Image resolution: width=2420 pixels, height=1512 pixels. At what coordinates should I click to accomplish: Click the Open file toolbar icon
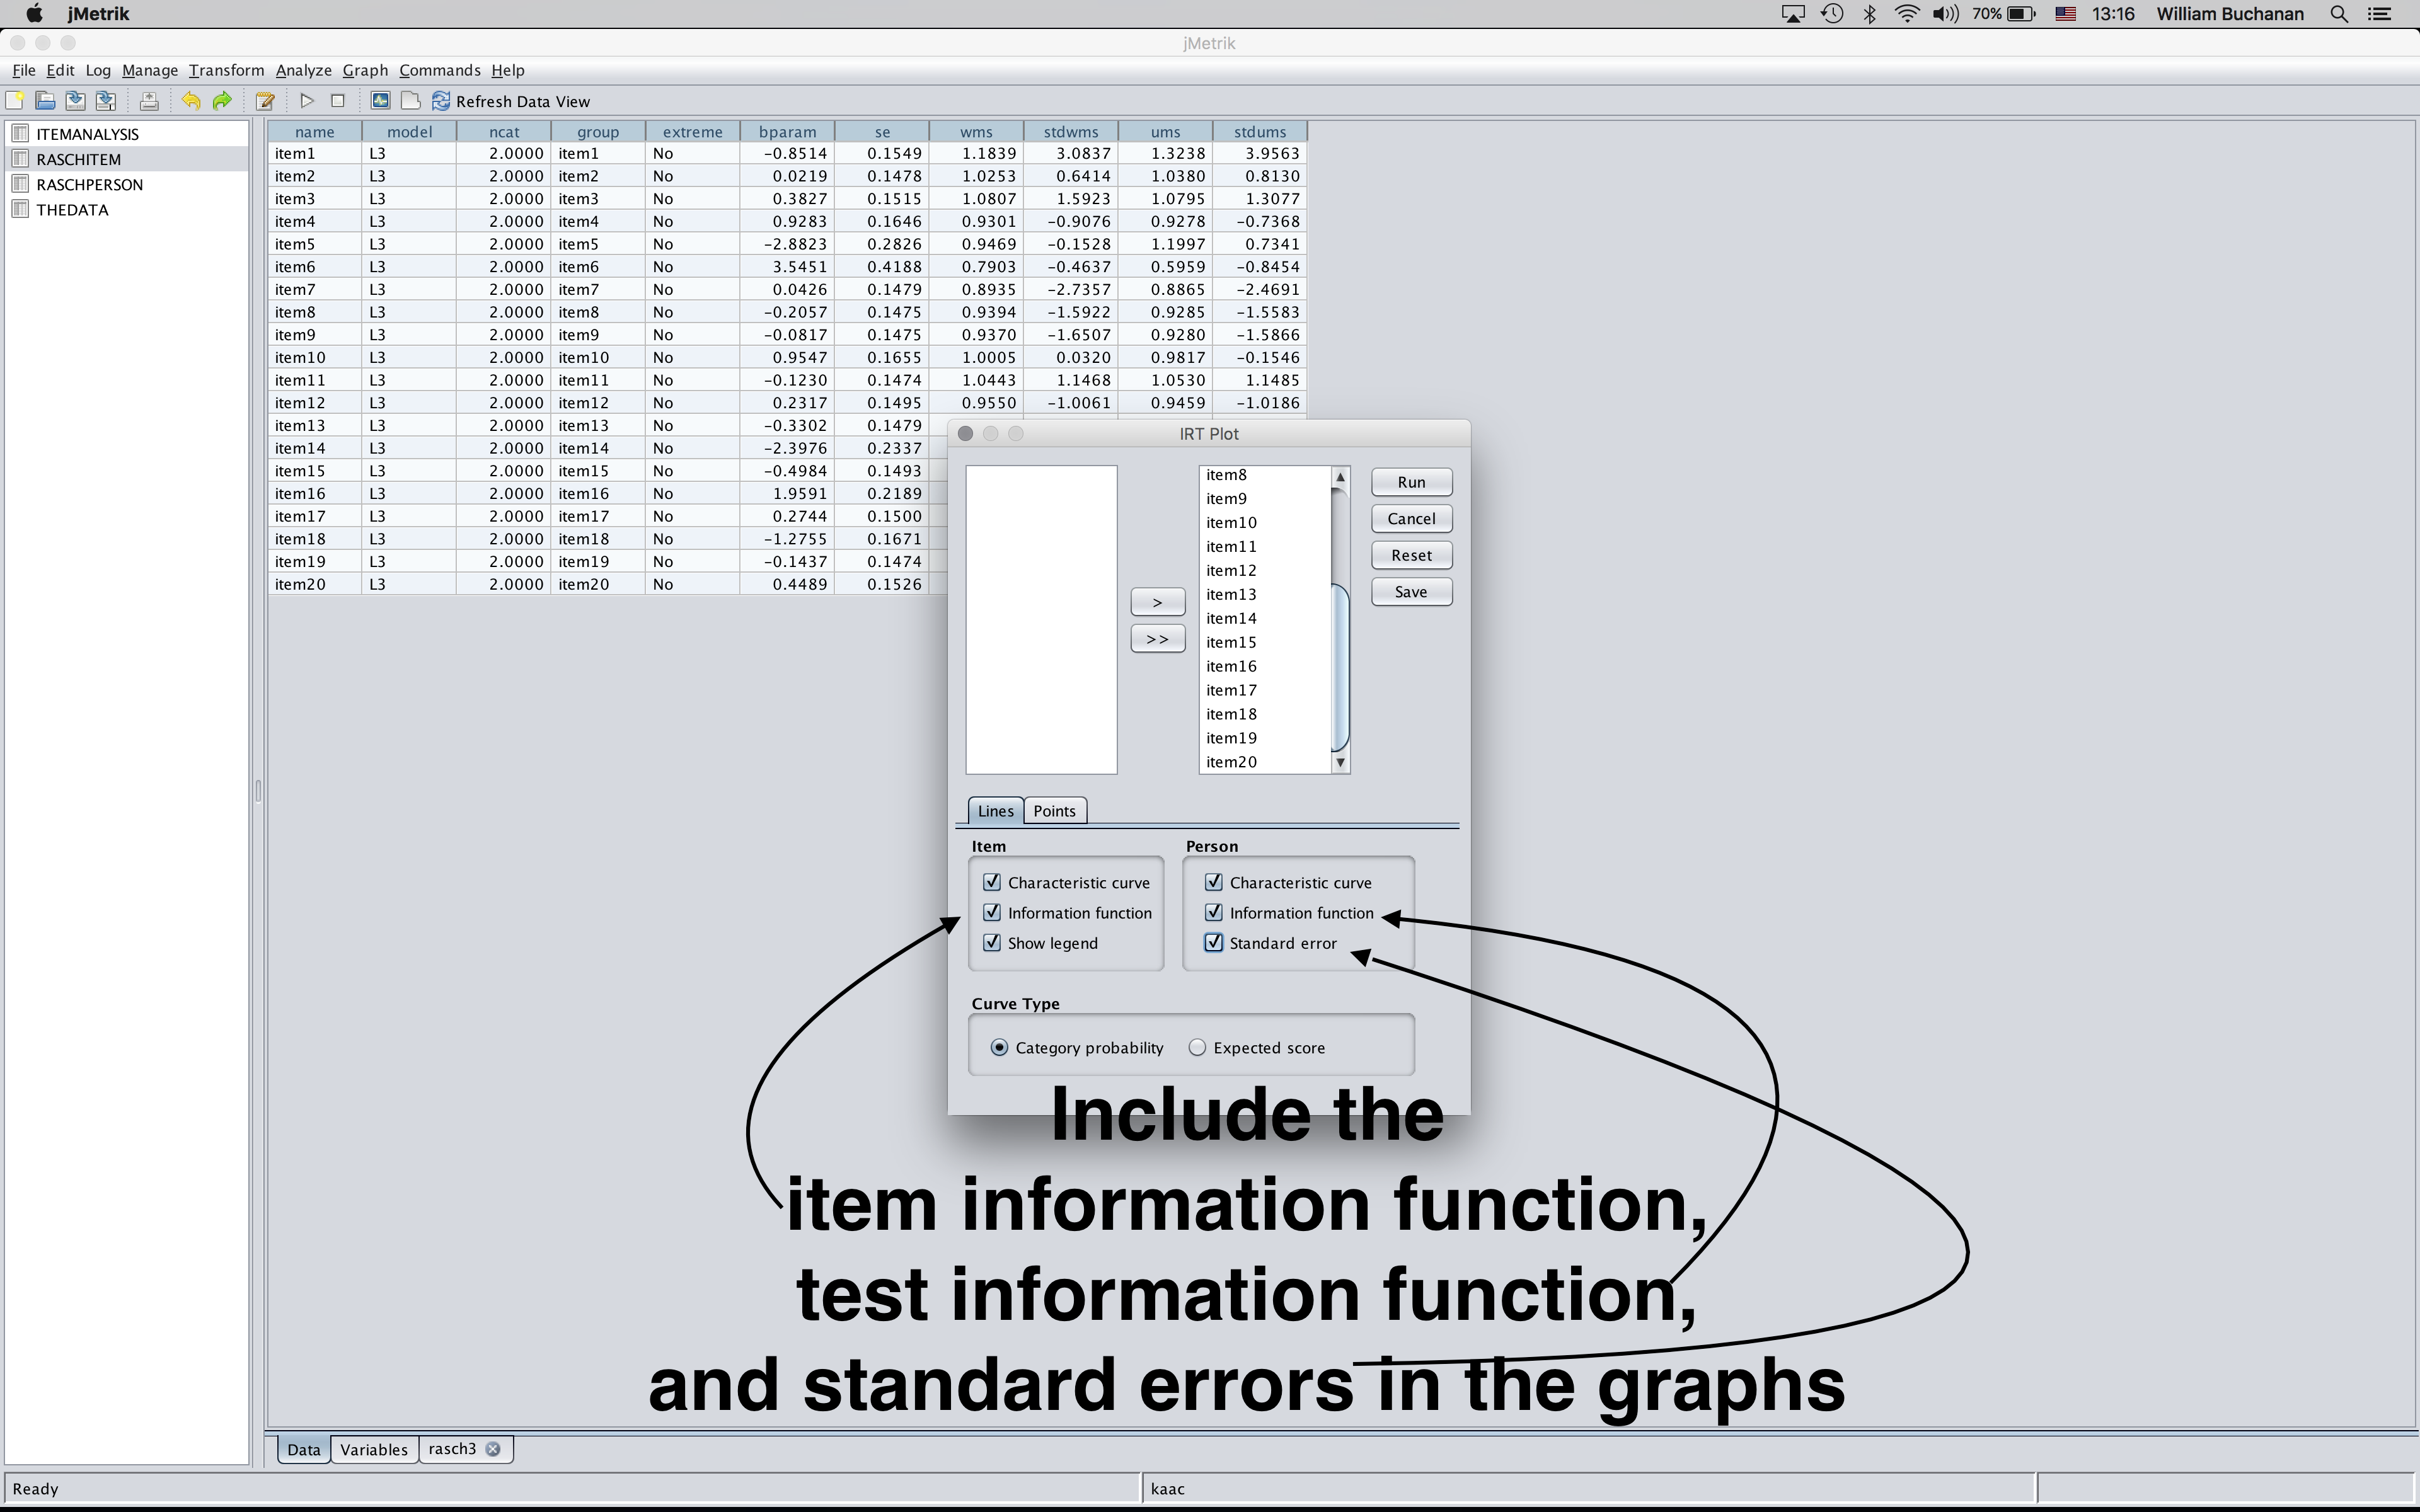pyautogui.click(x=45, y=101)
